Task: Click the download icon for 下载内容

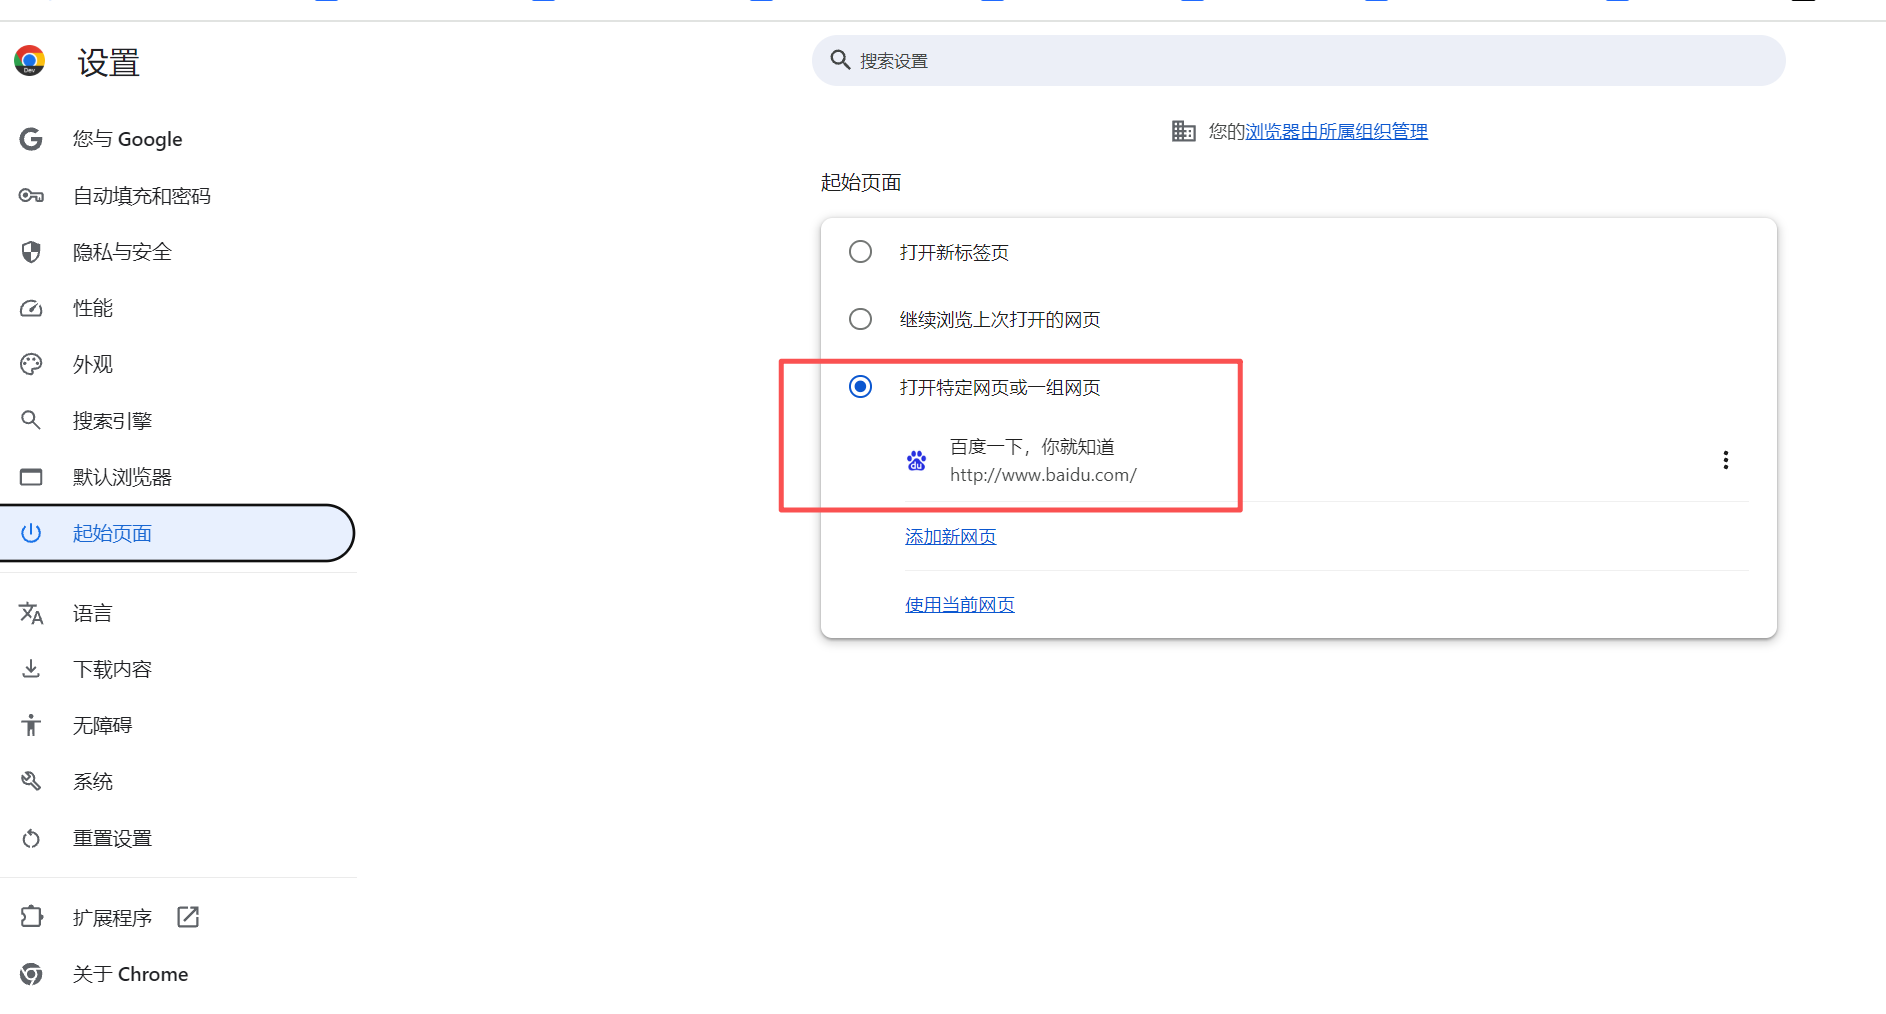Action: coord(31,669)
